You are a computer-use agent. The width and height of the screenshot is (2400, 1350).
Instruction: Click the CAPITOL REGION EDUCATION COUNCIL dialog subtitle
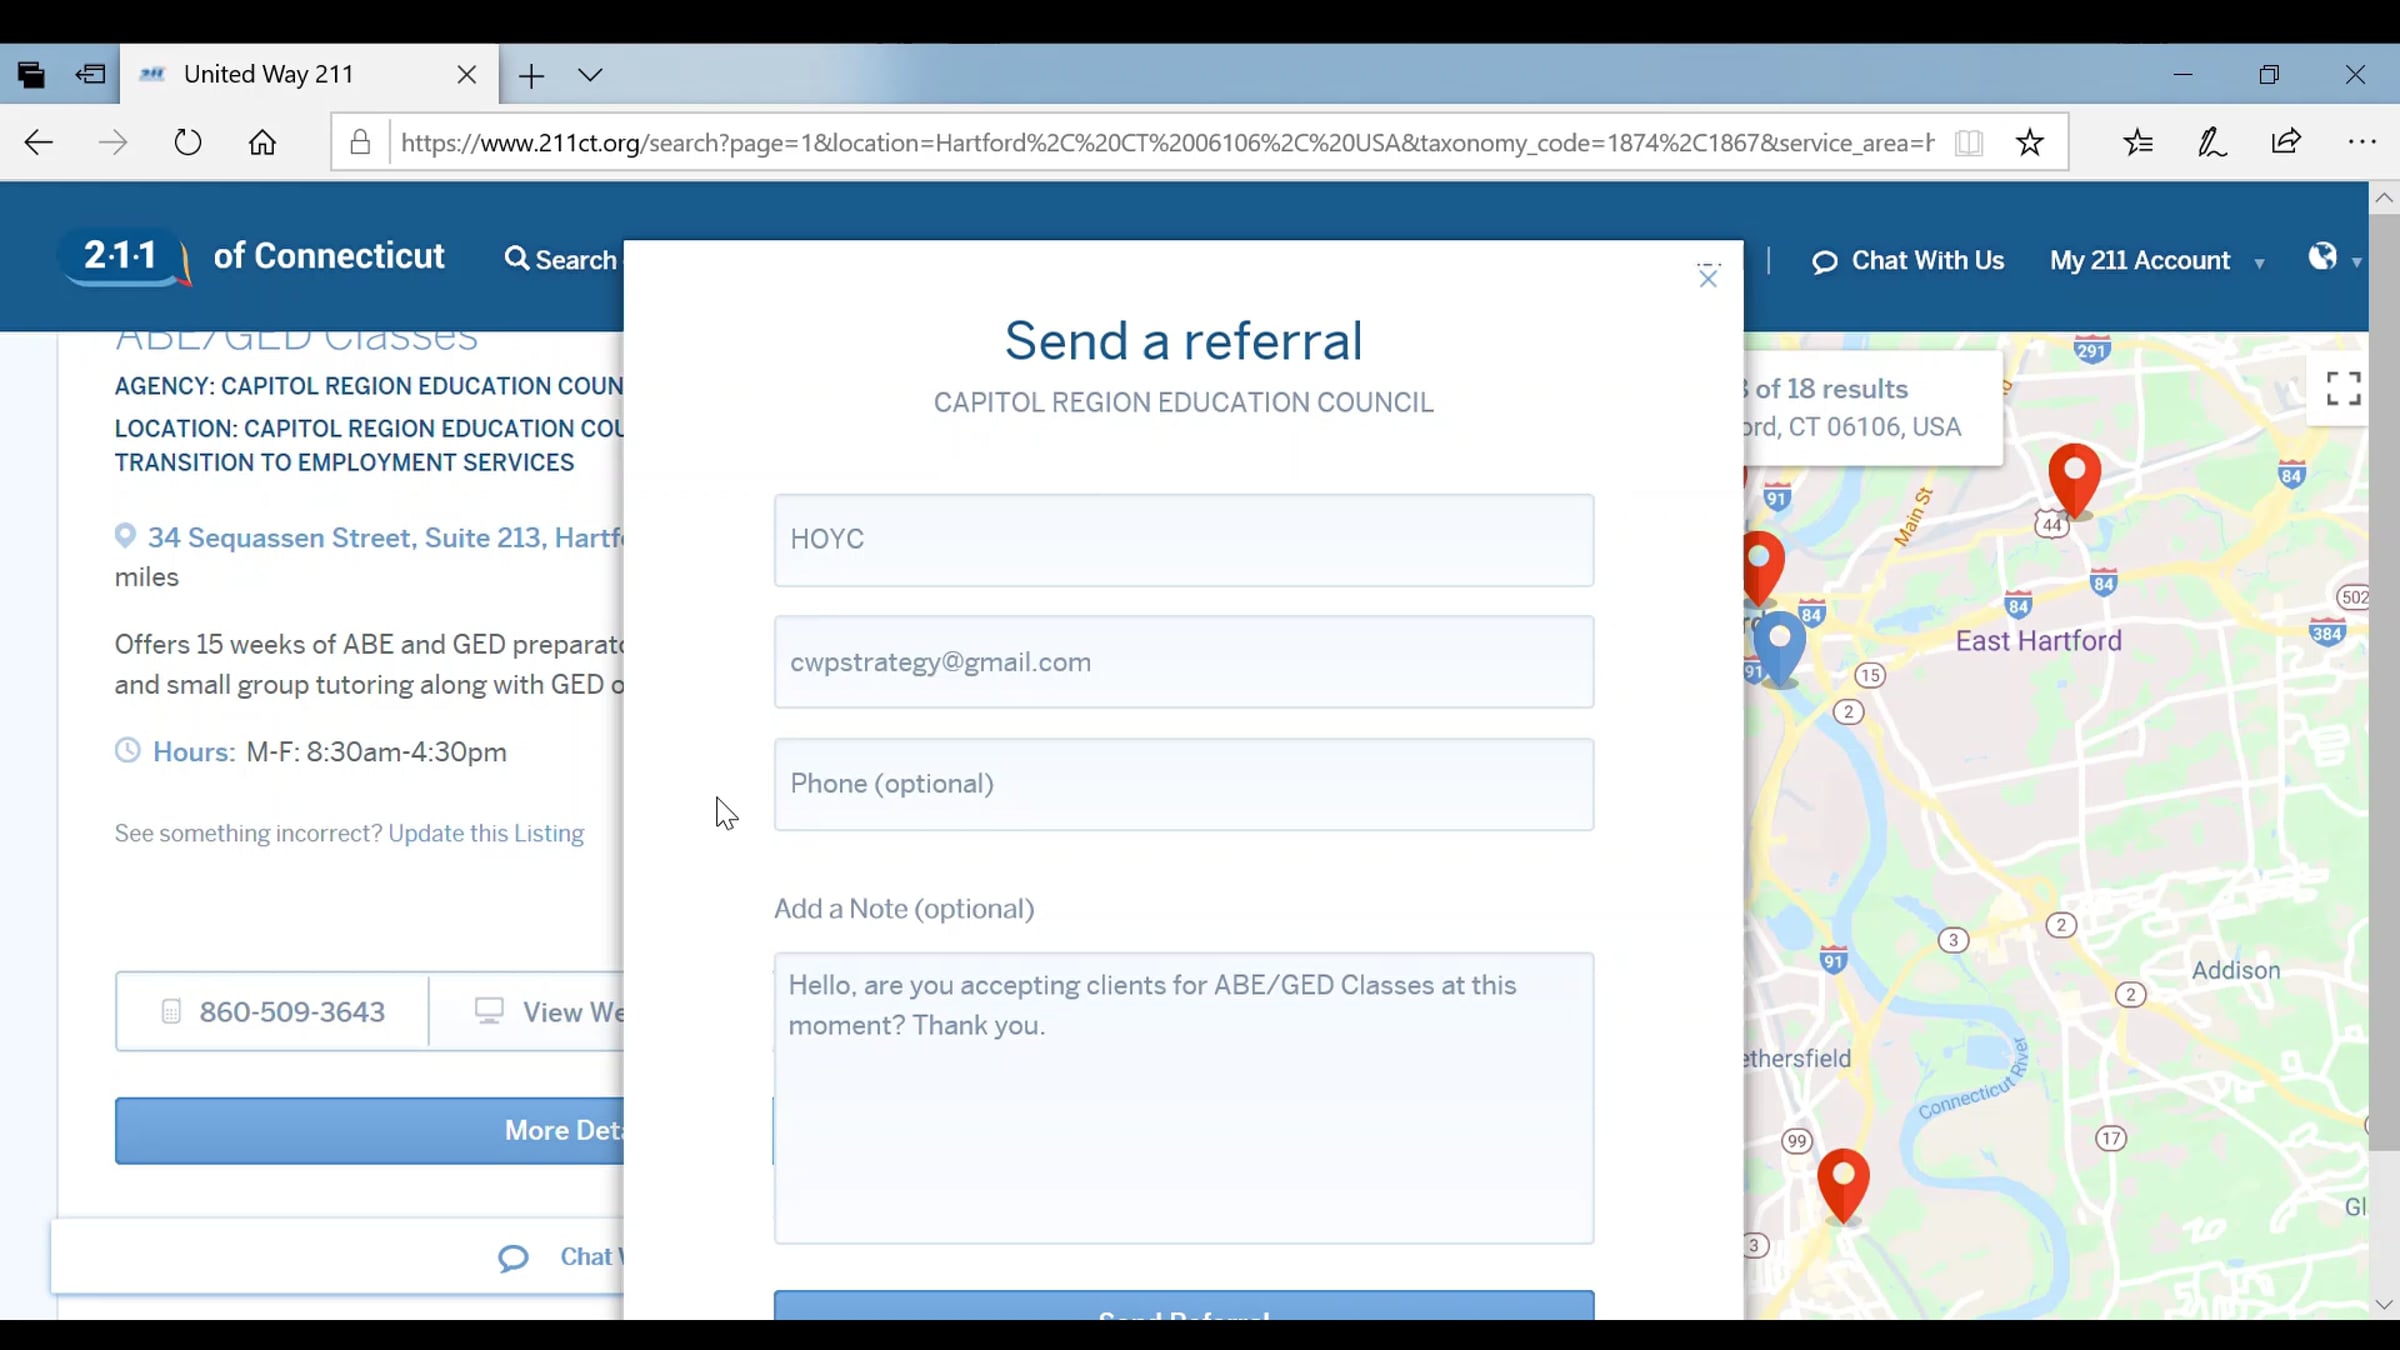click(1183, 402)
